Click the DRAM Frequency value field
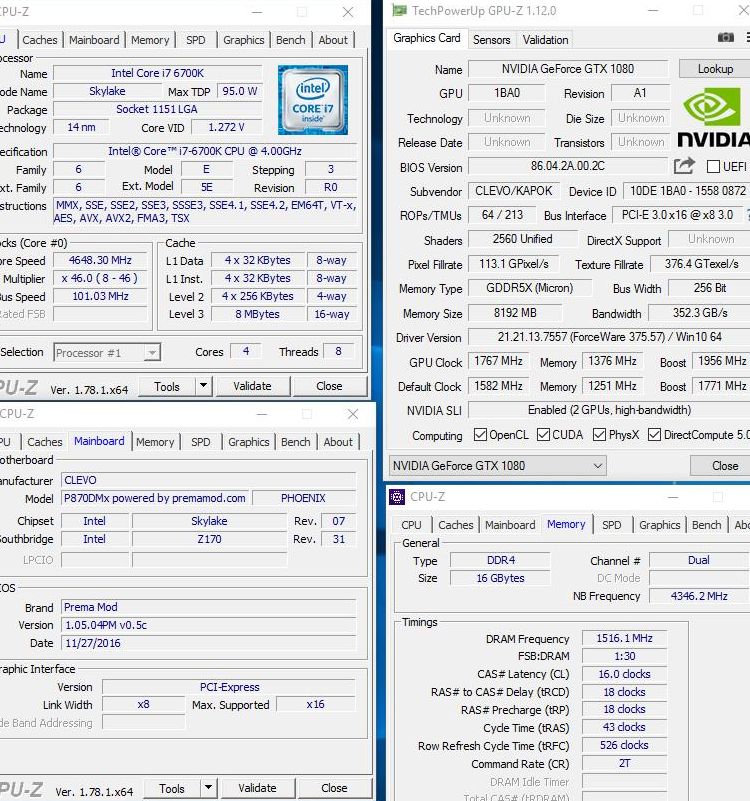Screen dimensions: 750x801 (x=624, y=639)
